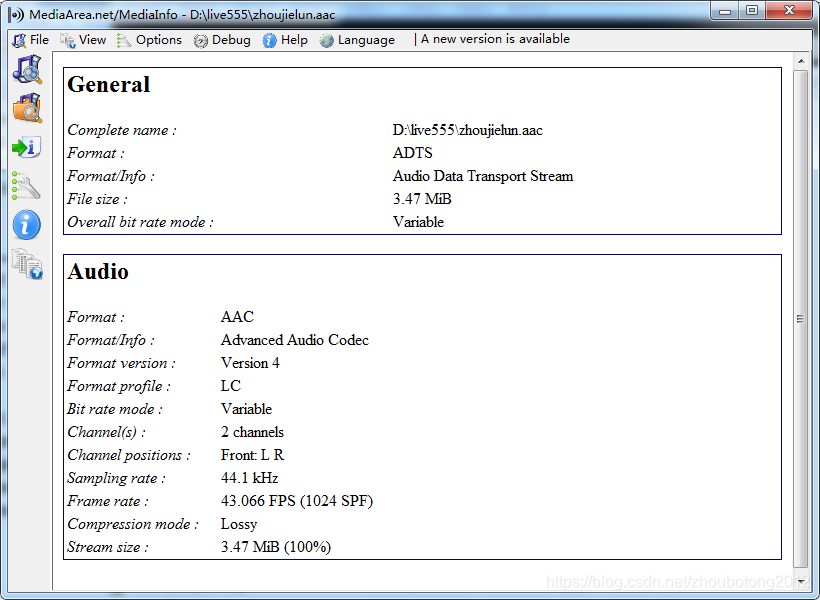Click the 'LC' format profile value

point(231,386)
